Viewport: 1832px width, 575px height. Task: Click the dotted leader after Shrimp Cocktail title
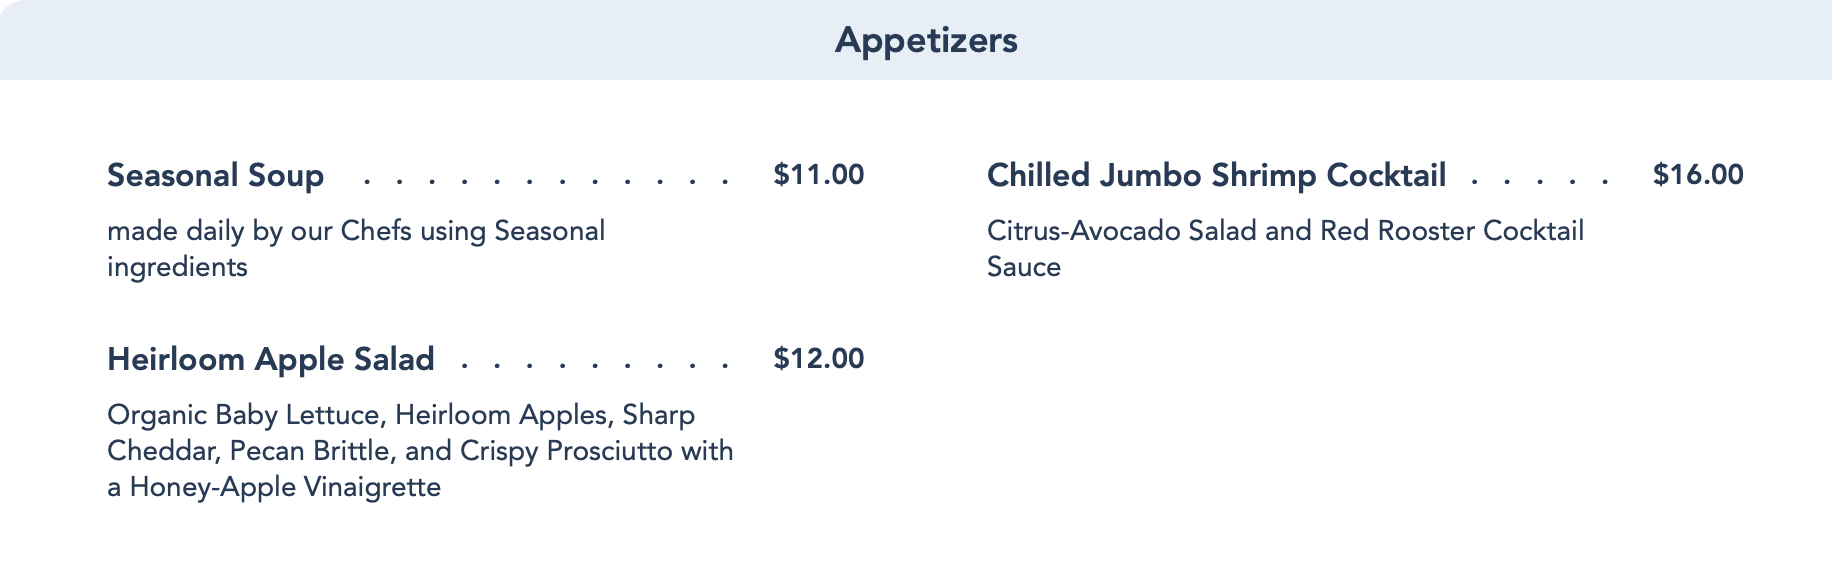coord(1540,182)
